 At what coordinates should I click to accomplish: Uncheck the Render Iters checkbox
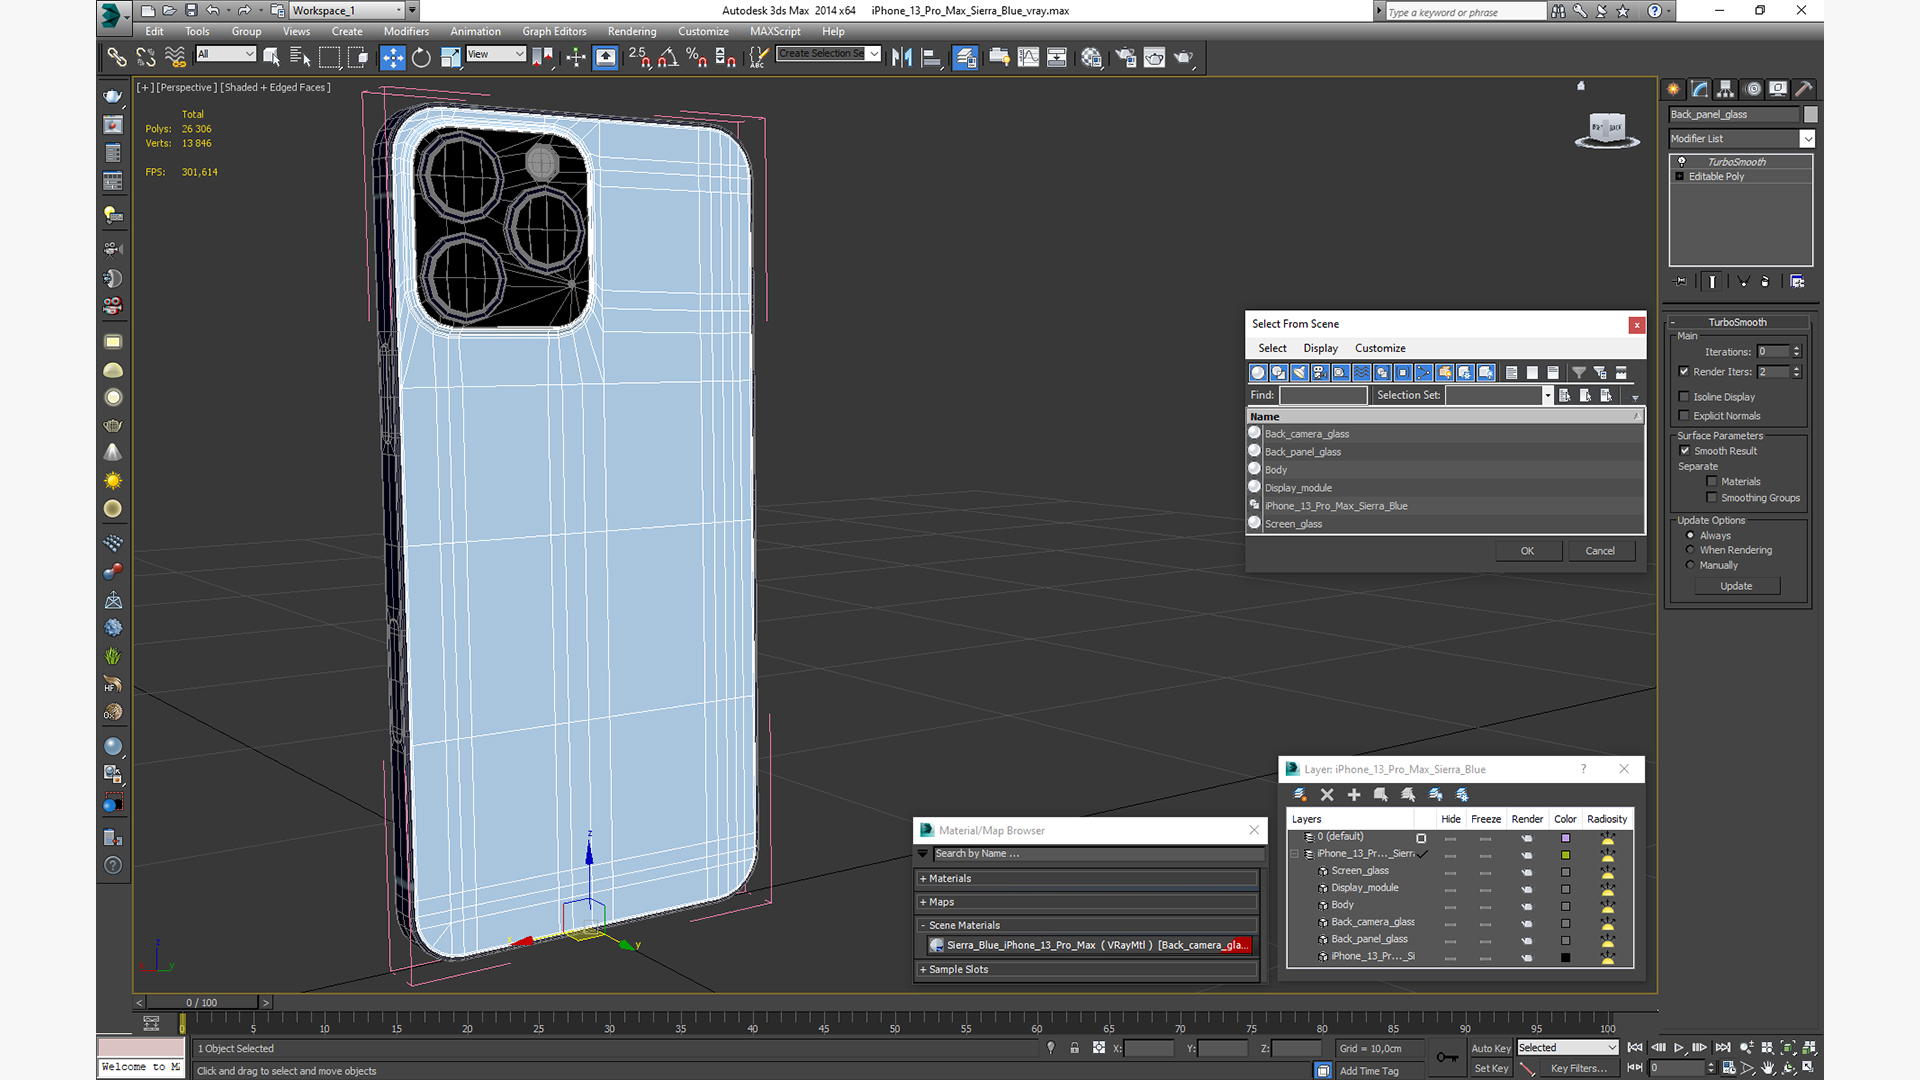click(1684, 371)
